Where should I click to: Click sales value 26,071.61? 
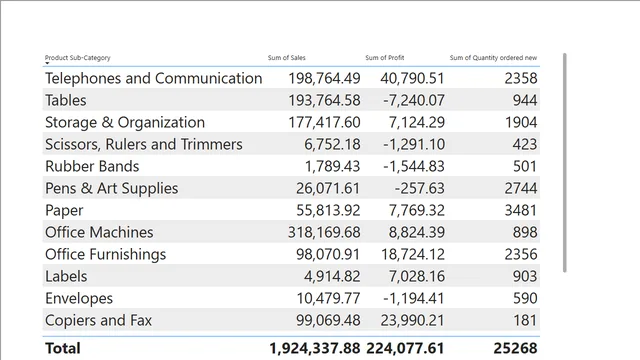328,189
